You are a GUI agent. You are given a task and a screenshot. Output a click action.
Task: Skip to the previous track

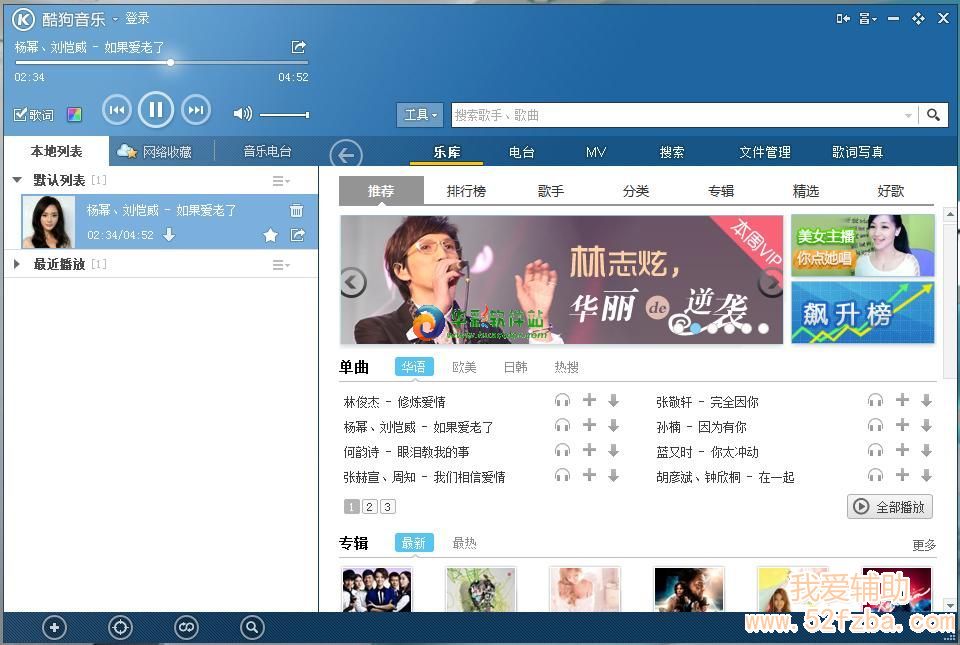pyautogui.click(x=116, y=111)
